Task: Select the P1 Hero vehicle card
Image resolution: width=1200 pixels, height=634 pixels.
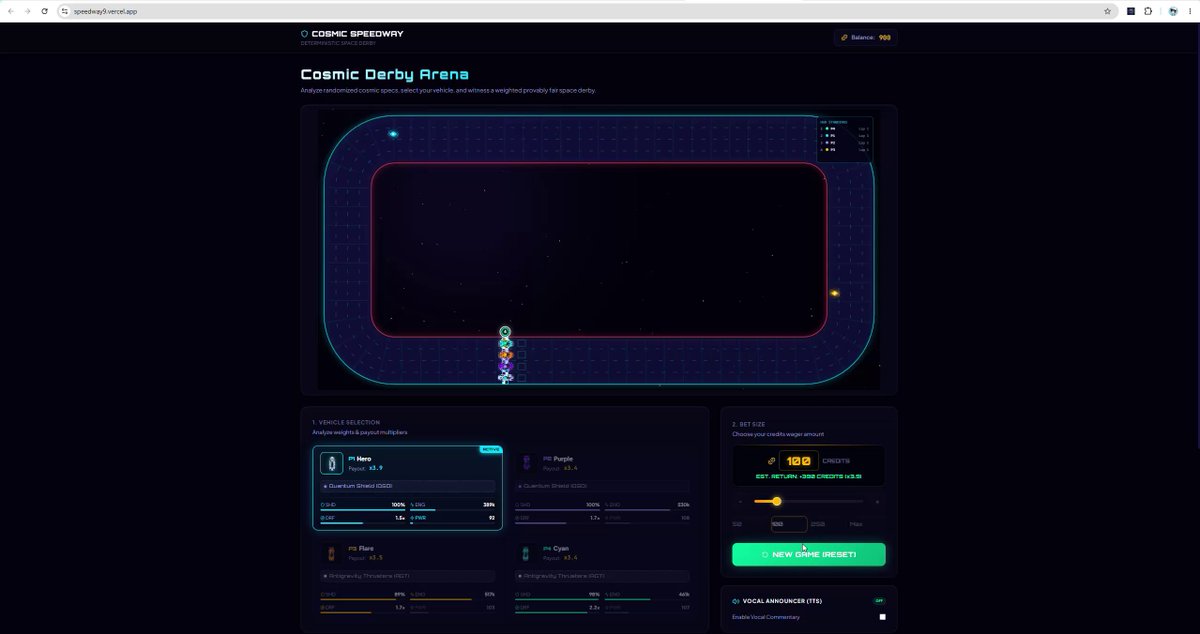Action: [407, 488]
